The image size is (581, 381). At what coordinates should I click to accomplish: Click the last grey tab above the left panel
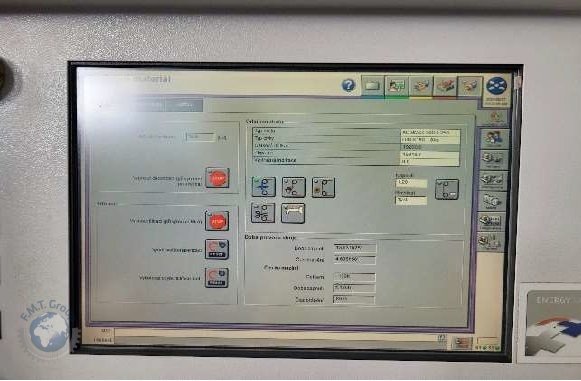pos(184,105)
